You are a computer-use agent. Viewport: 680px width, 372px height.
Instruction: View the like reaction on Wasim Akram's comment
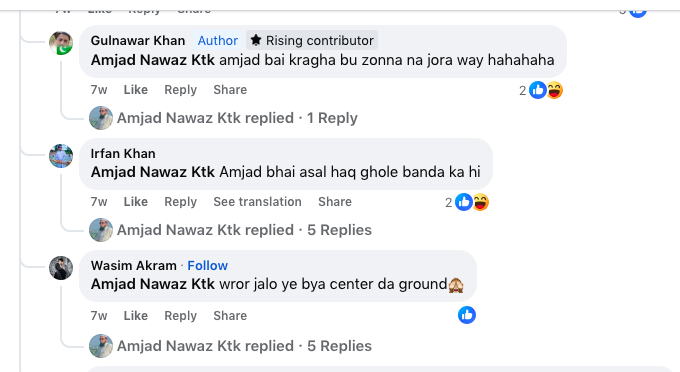coord(467,315)
